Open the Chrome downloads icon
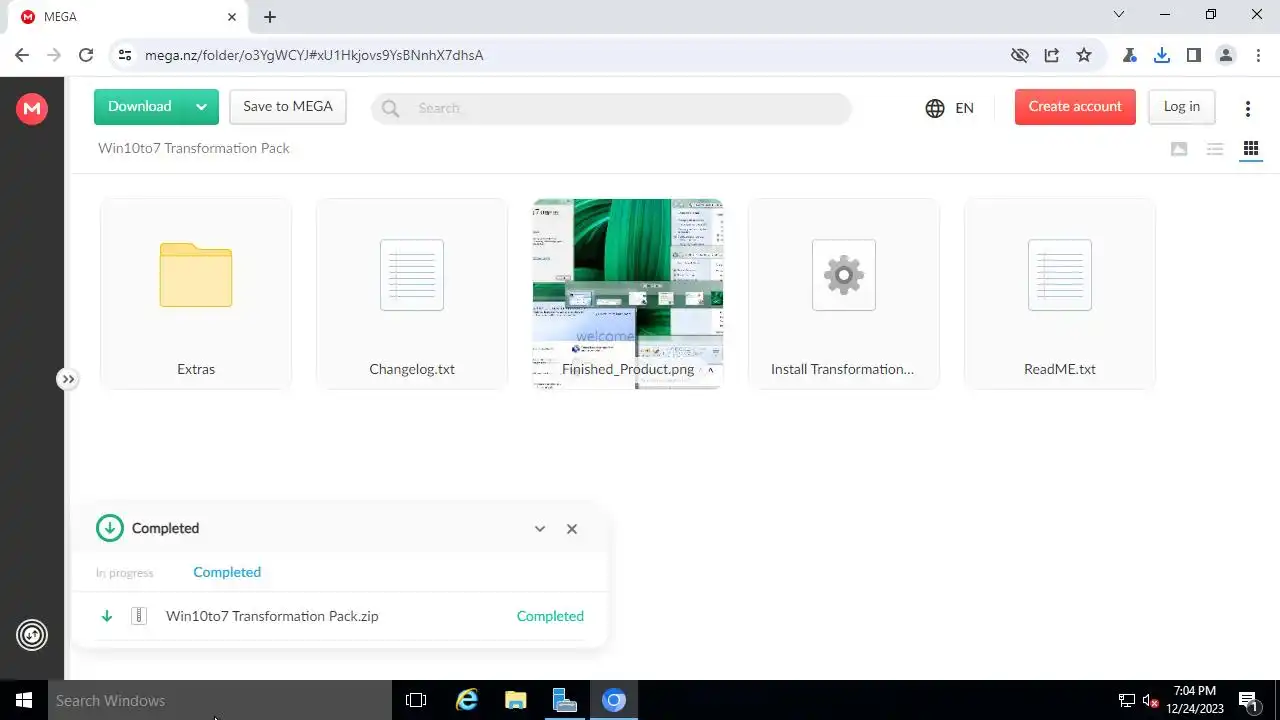This screenshot has height=720, width=1280. click(1162, 55)
